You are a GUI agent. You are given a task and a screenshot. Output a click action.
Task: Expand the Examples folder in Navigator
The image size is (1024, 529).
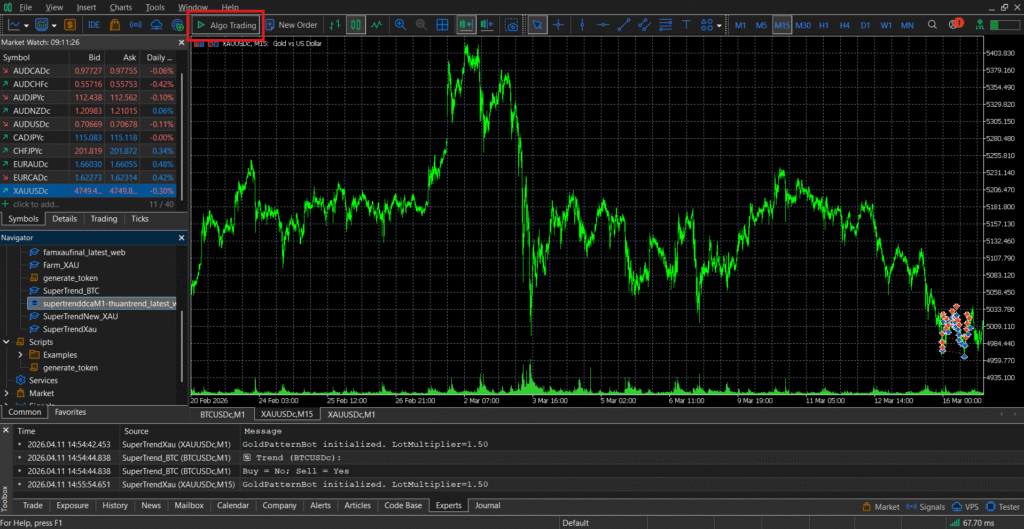pyautogui.click(x=21, y=355)
